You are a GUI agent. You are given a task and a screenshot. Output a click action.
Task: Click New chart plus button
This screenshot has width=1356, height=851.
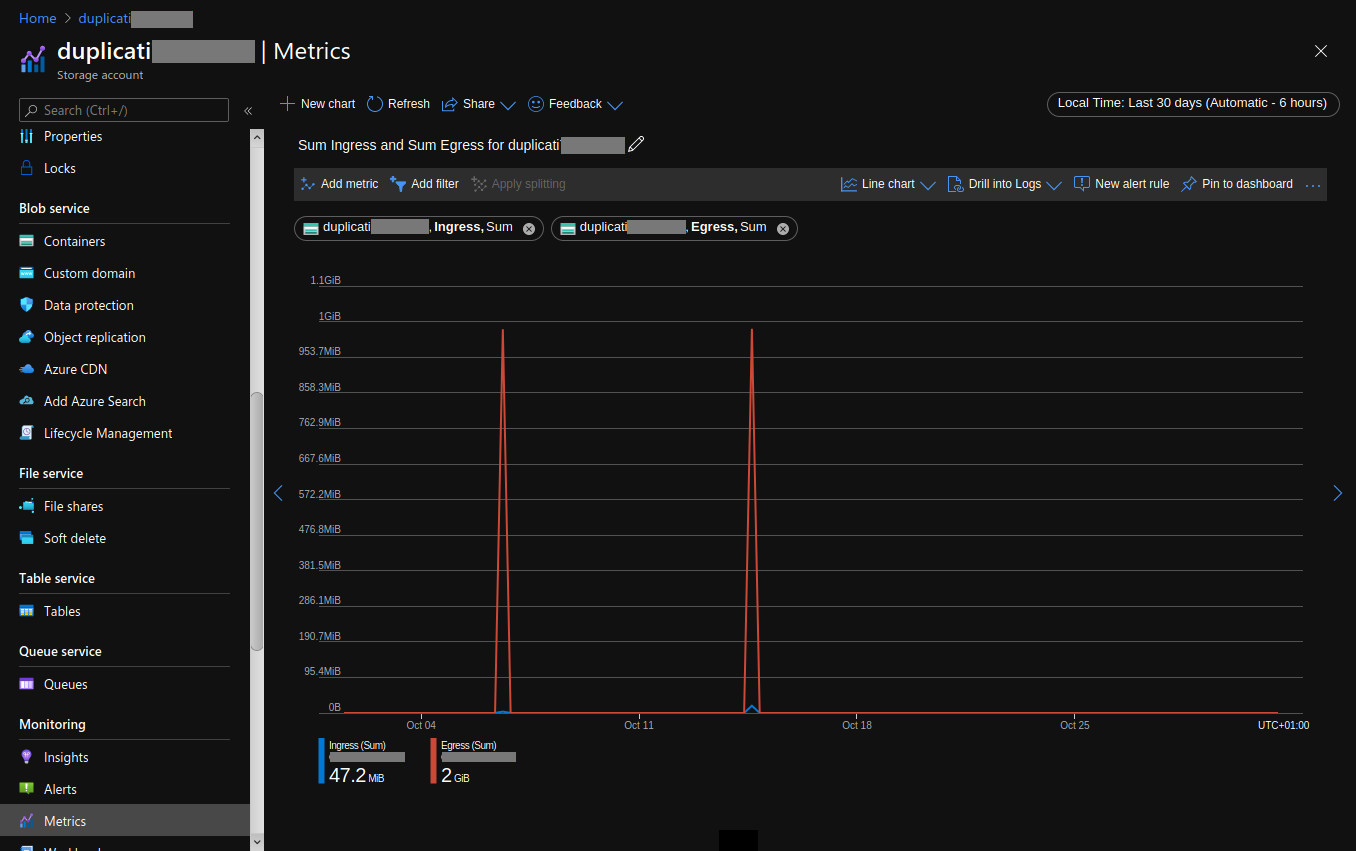[317, 104]
